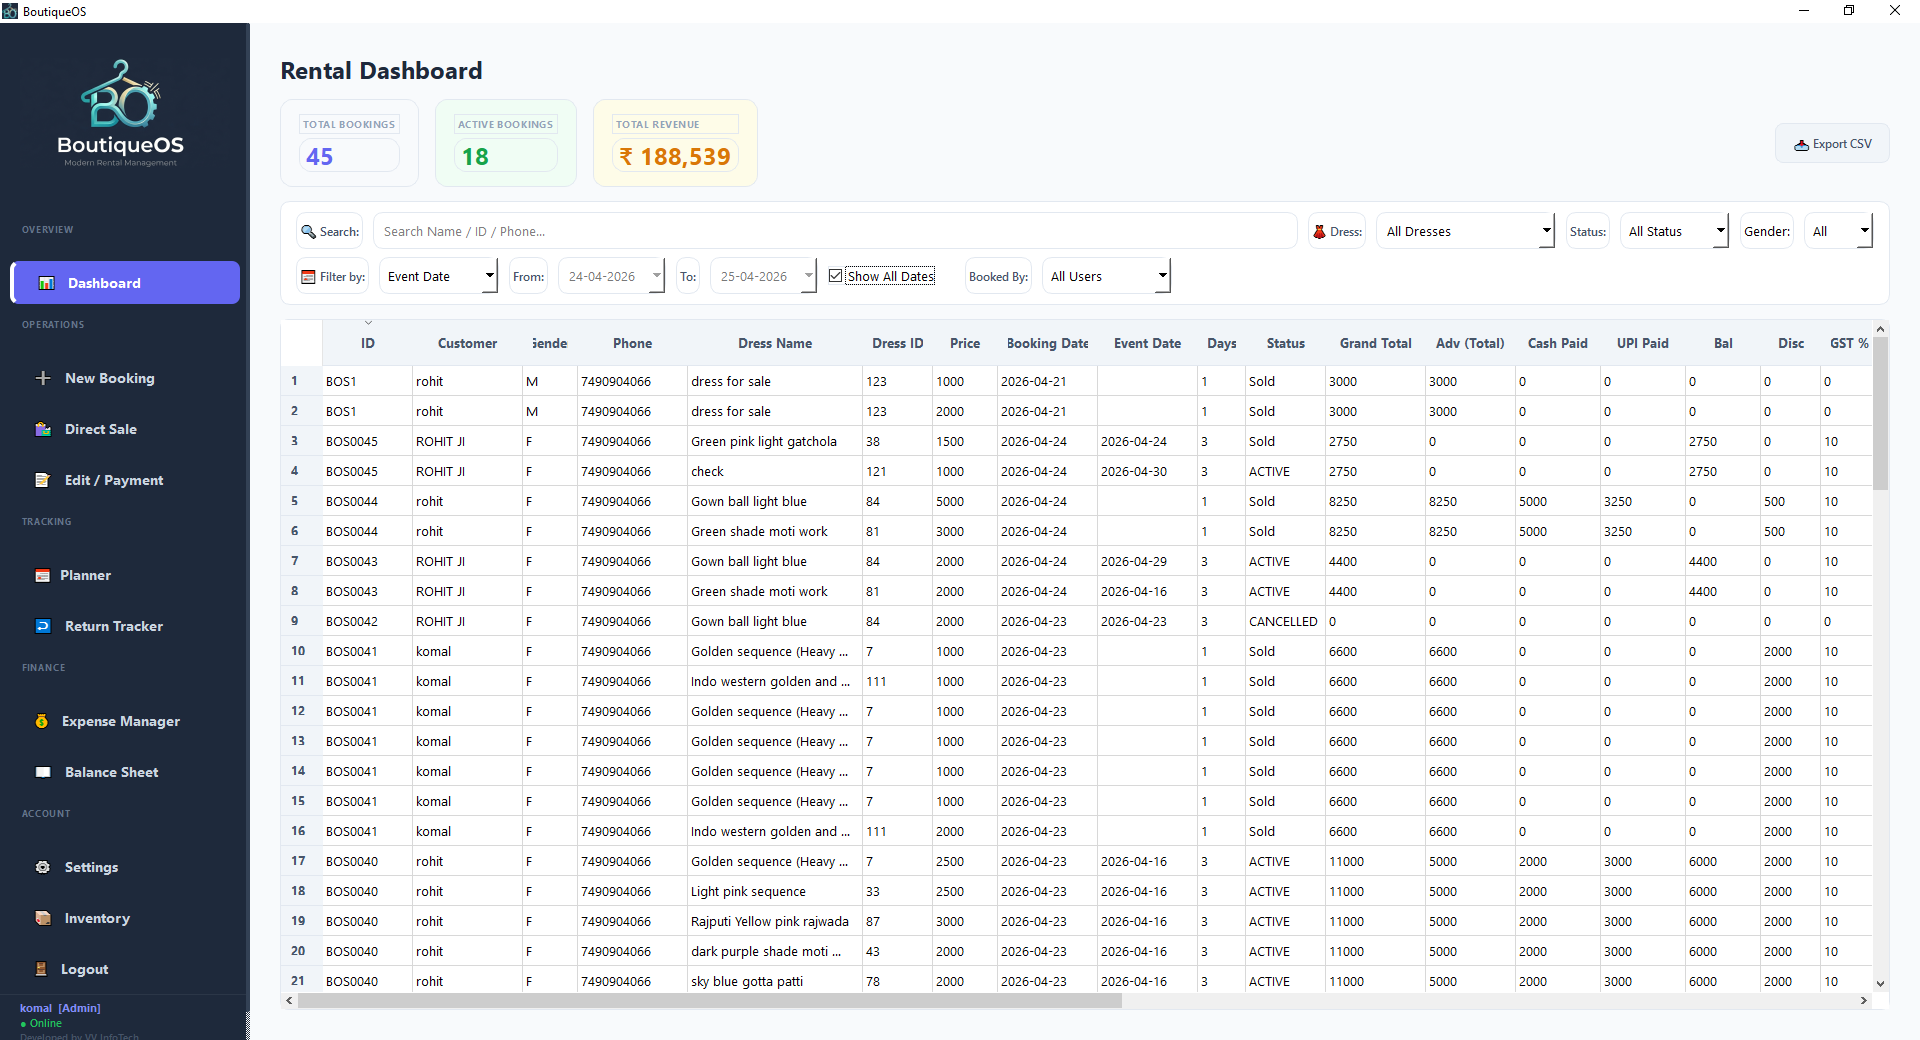Click event date 2026-04-29 cell
The width and height of the screenshot is (1920, 1040).
[x=1147, y=561]
